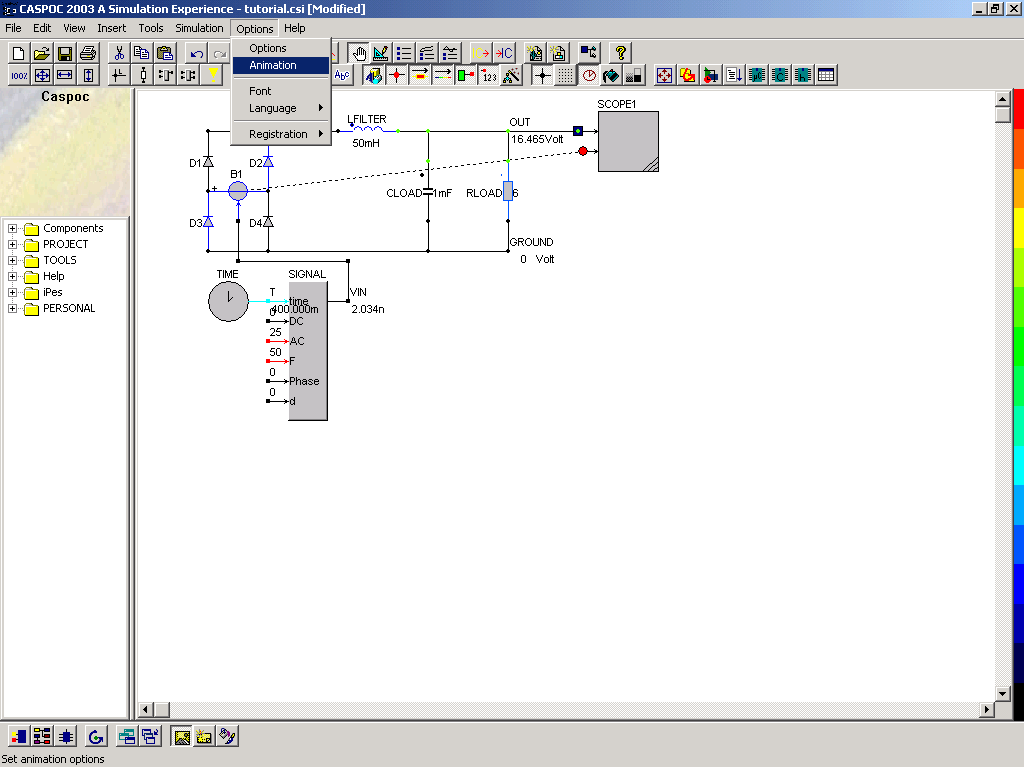
Task: Click the arrow-into-IC red icon
Action: tap(504, 53)
